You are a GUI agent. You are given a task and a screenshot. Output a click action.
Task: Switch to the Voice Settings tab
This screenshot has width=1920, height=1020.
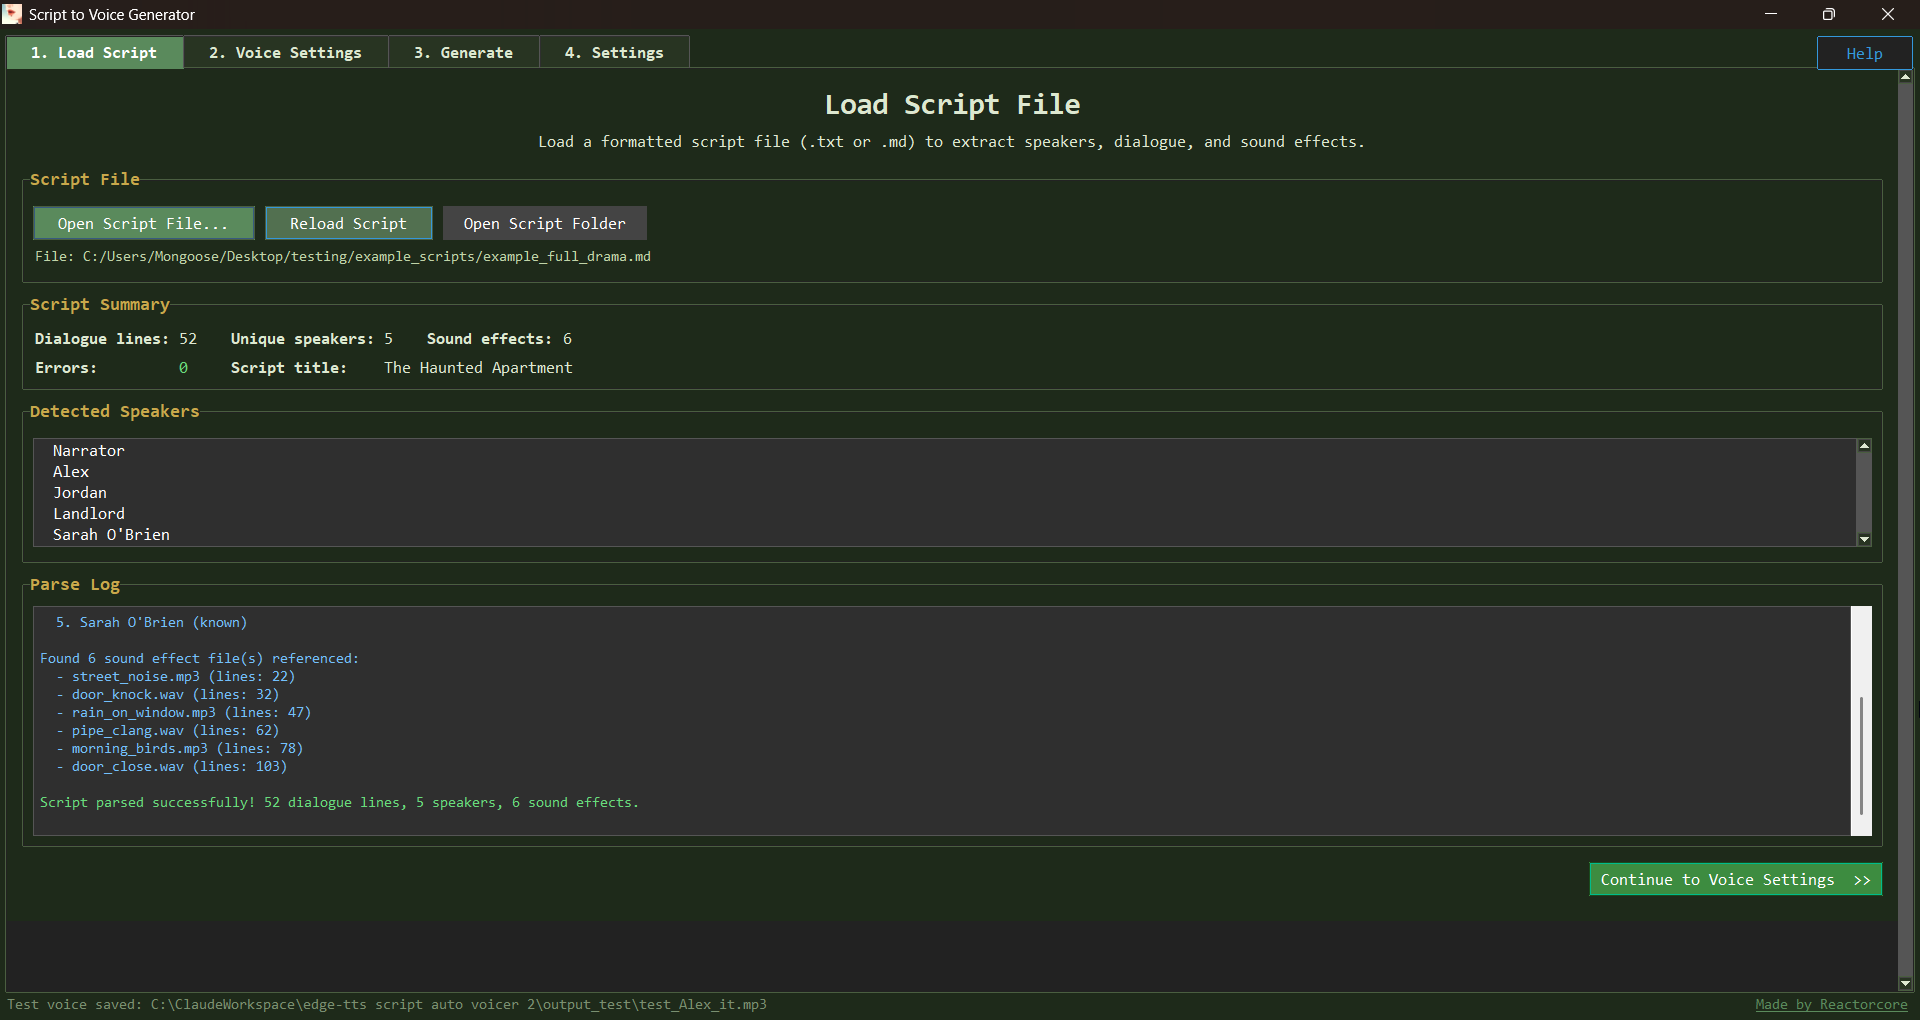point(285,53)
